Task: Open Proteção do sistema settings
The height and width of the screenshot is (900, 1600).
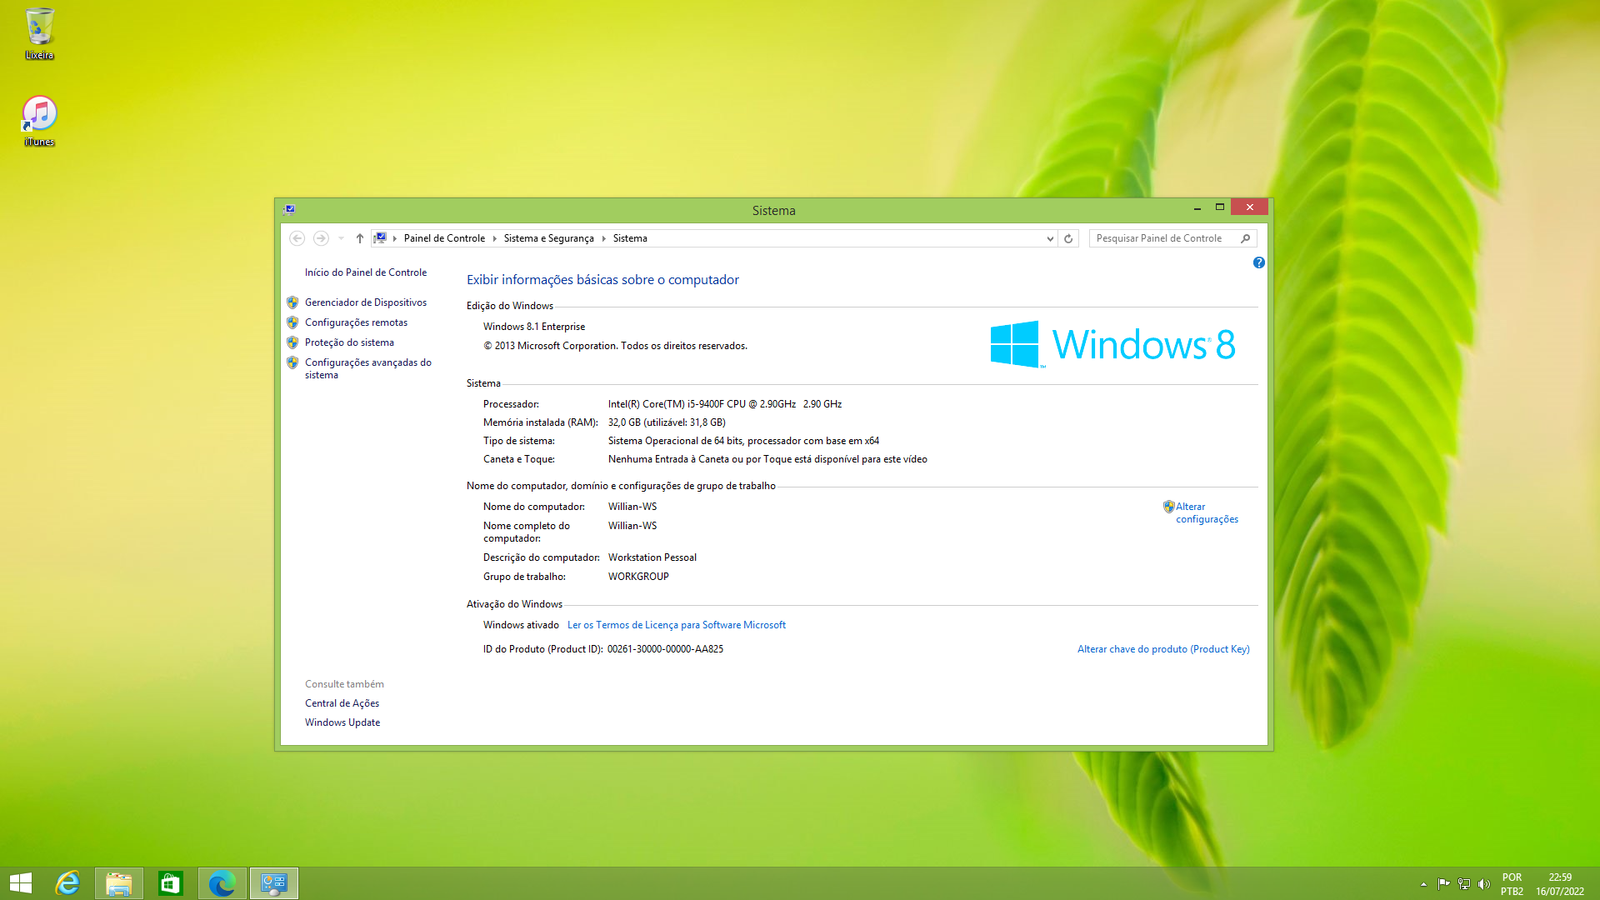Action: coord(348,342)
